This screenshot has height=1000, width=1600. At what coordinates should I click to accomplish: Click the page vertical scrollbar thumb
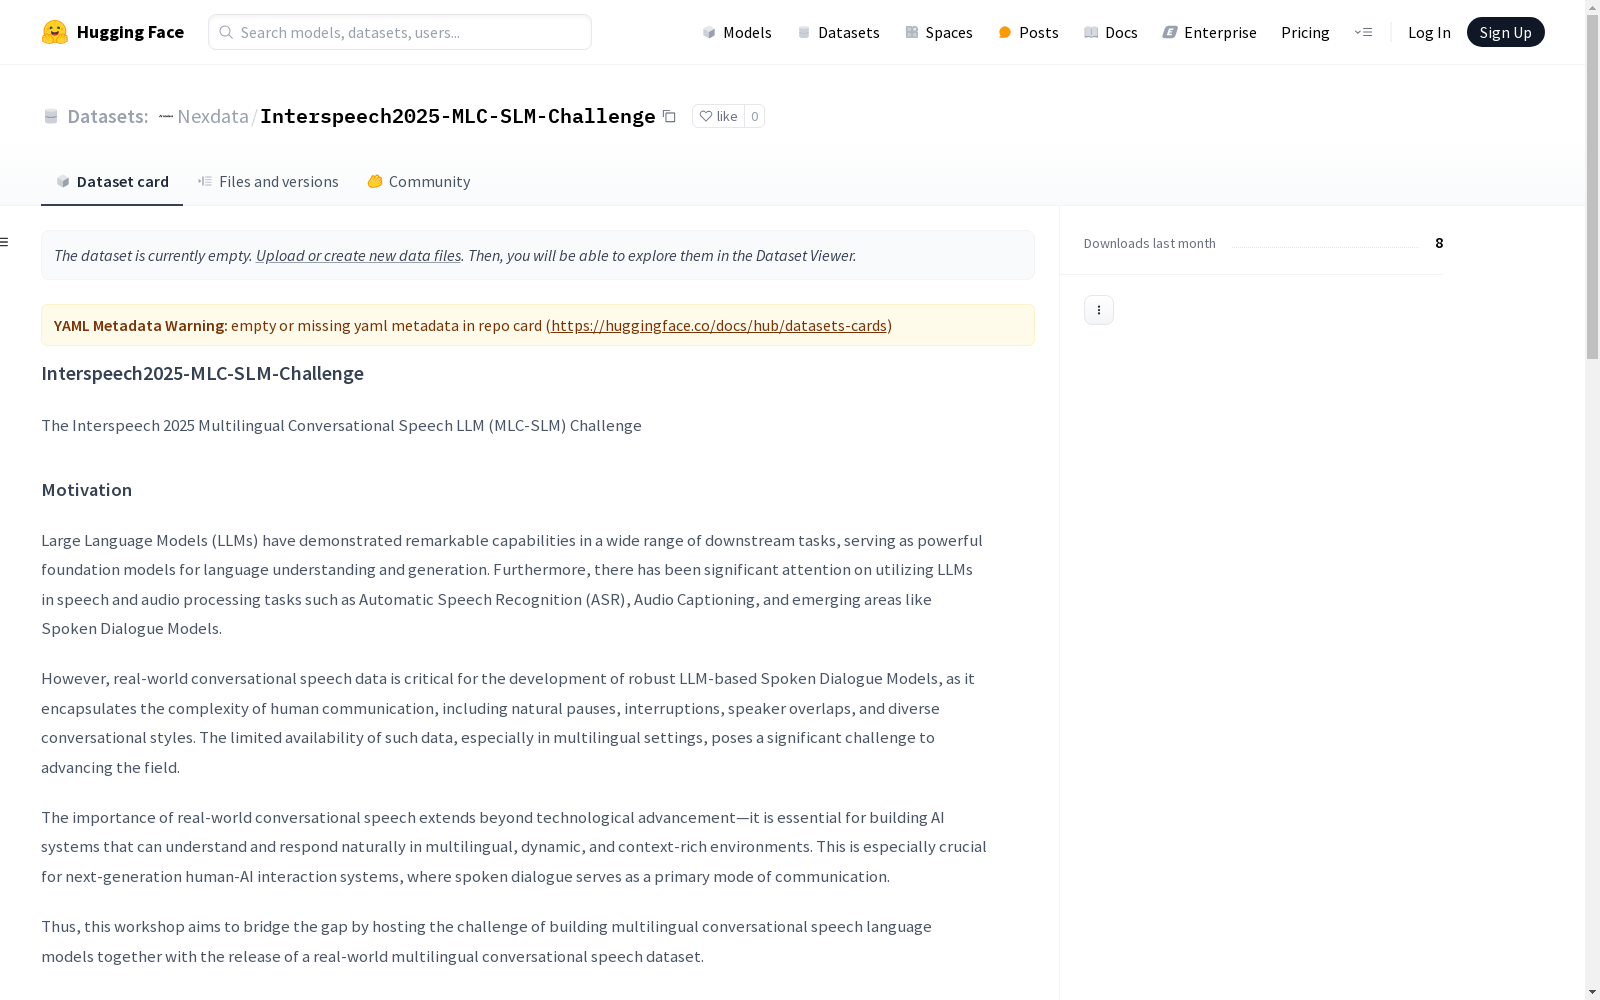pyautogui.click(x=1592, y=187)
